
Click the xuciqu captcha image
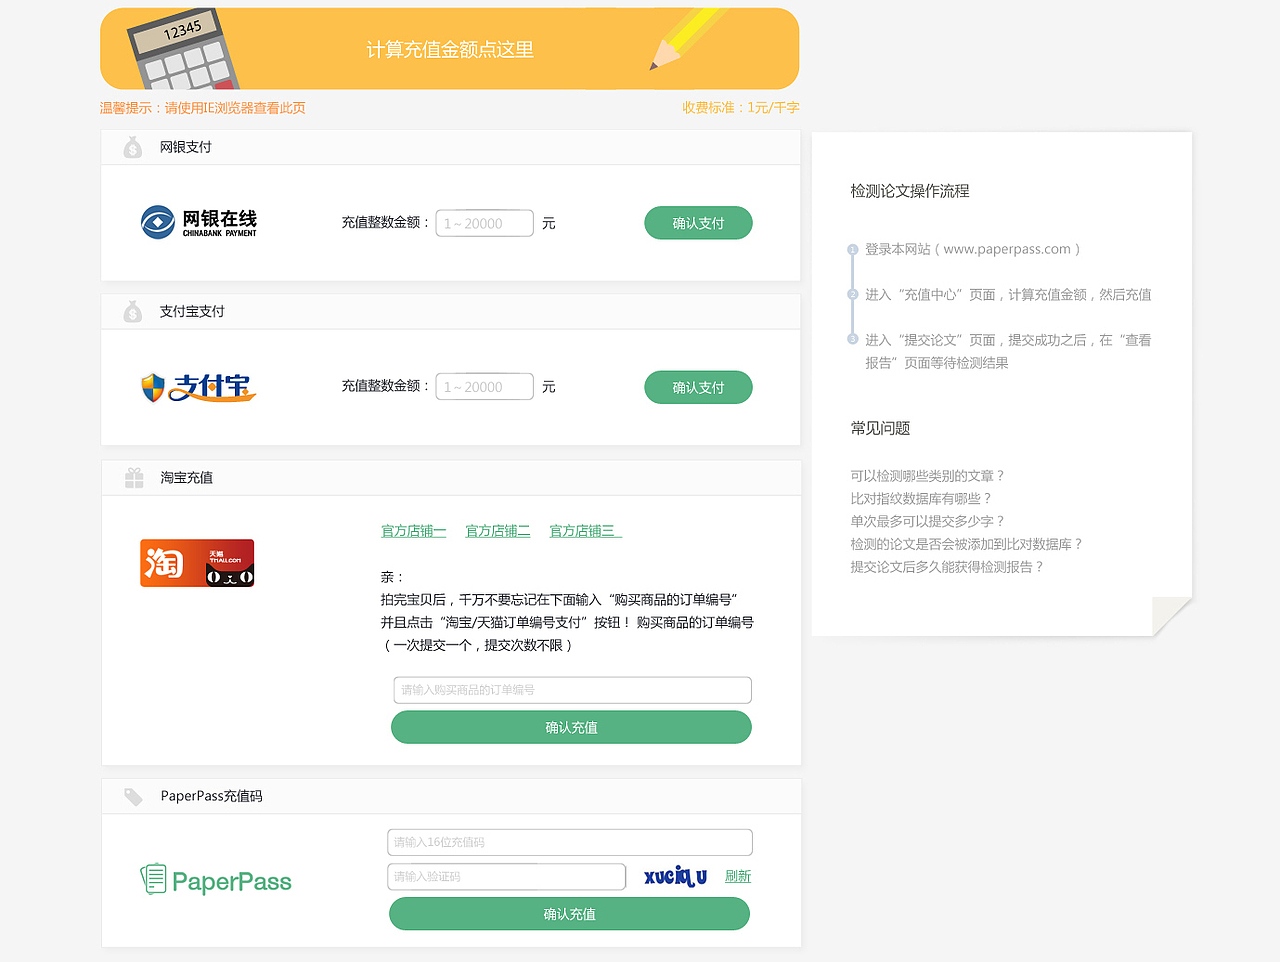click(674, 875)
